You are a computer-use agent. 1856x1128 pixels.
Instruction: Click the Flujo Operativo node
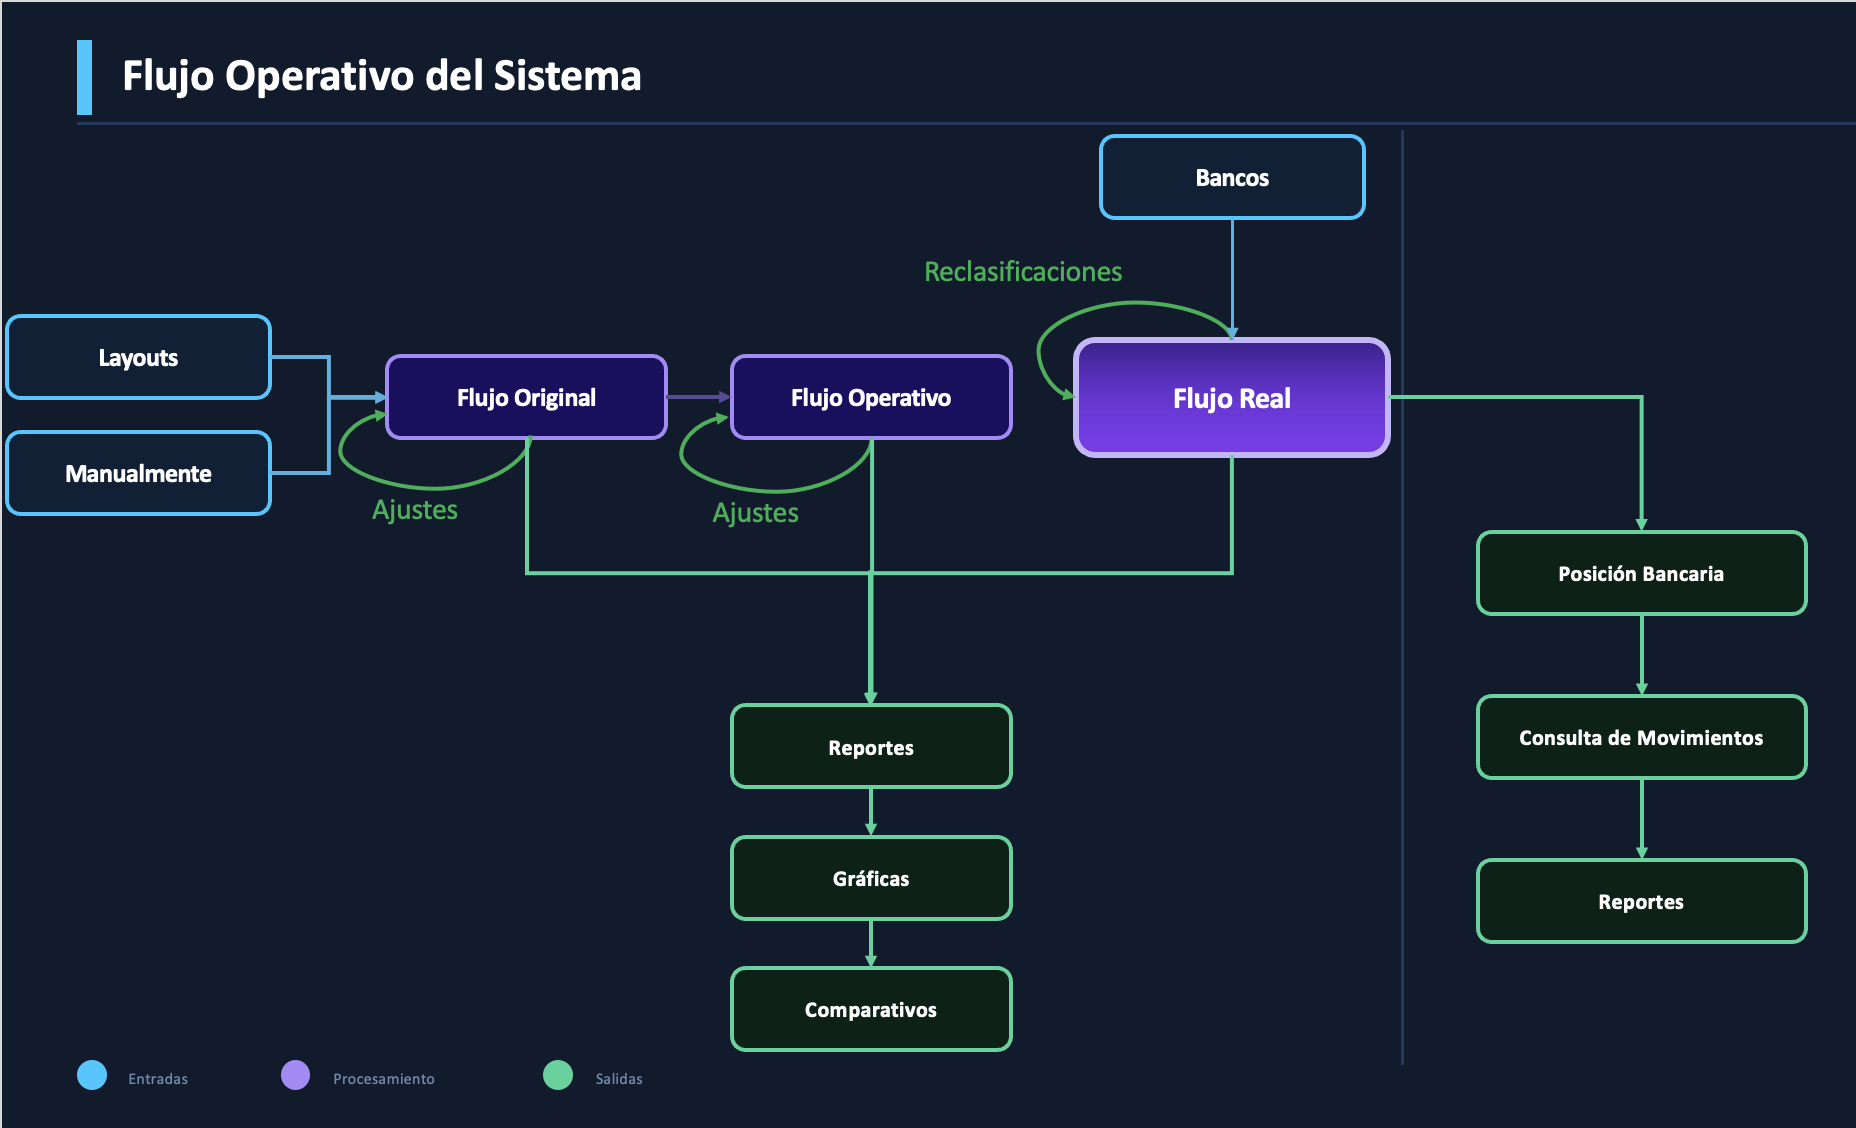click(x=870, y=397)
